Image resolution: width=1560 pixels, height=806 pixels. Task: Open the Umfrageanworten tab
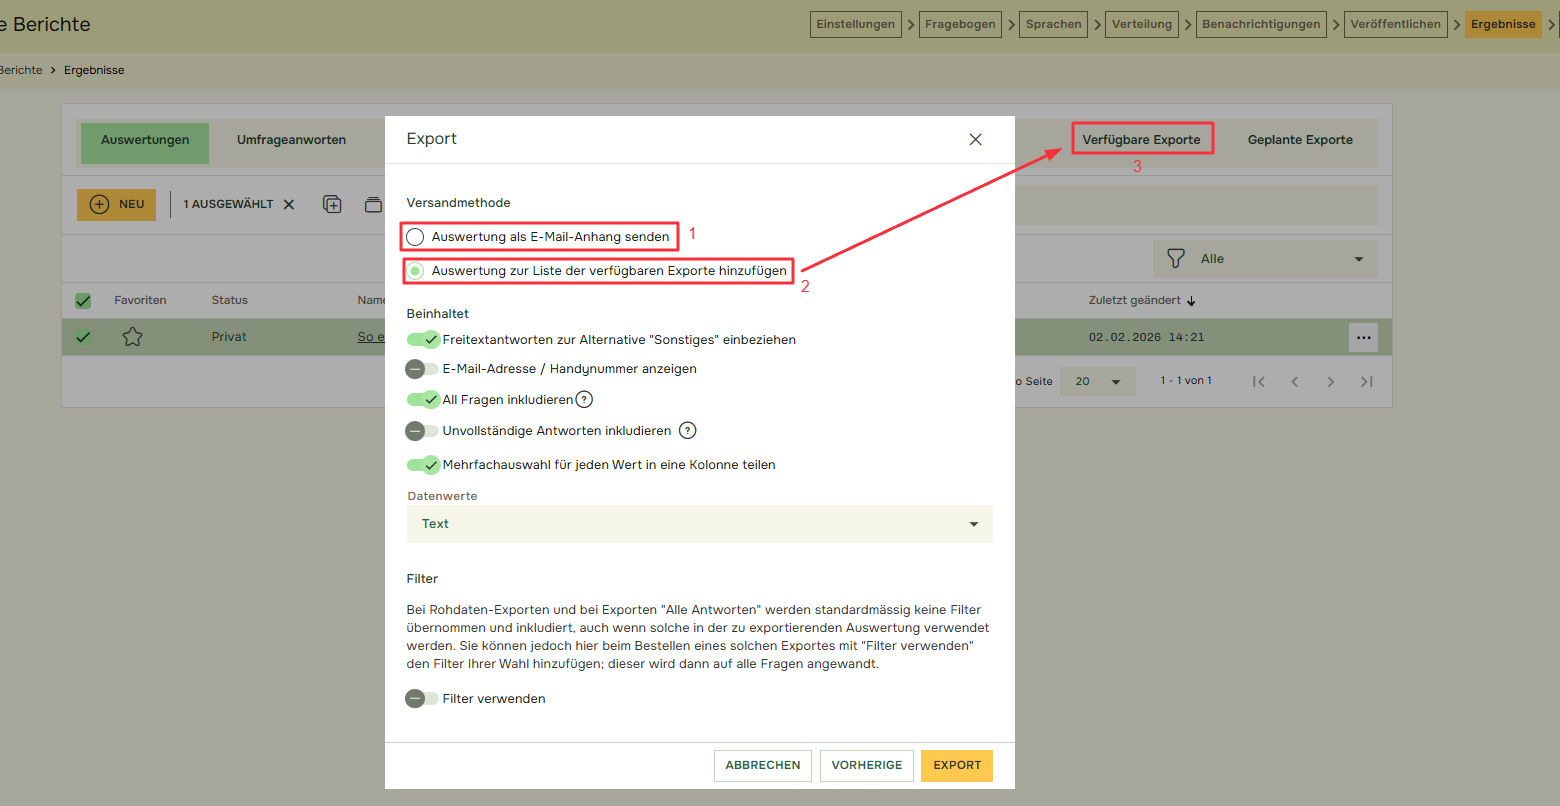[x=291, y=140]
